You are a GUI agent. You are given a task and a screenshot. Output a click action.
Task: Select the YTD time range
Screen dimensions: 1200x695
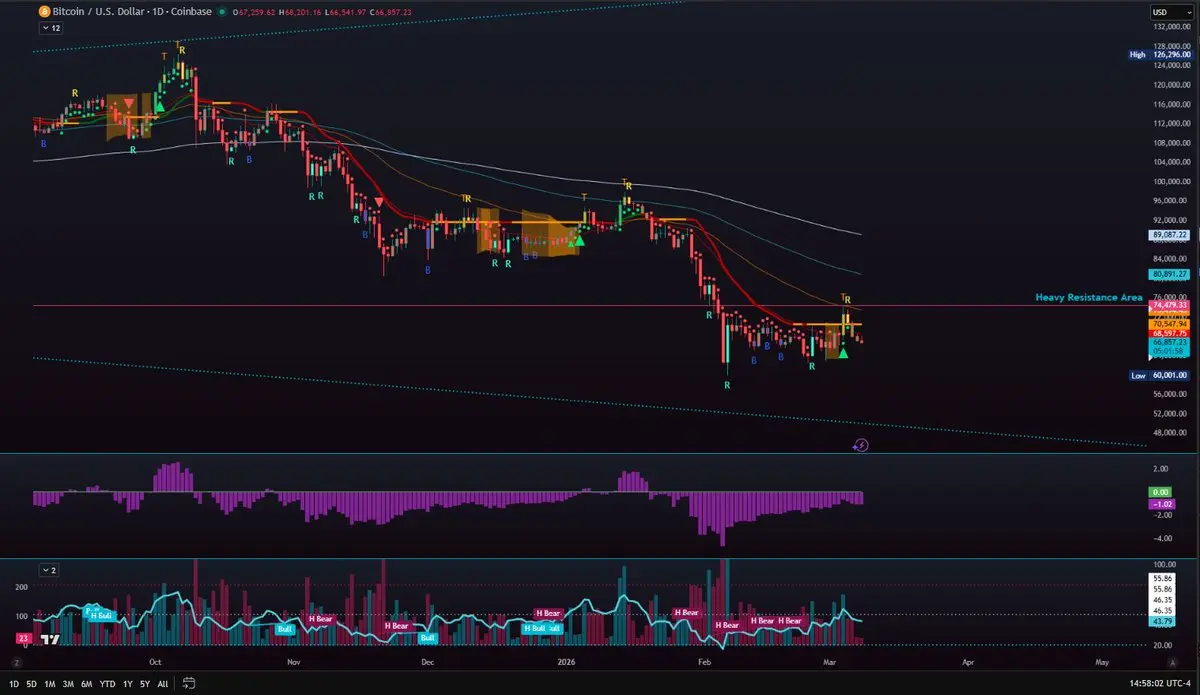point(107,684)
